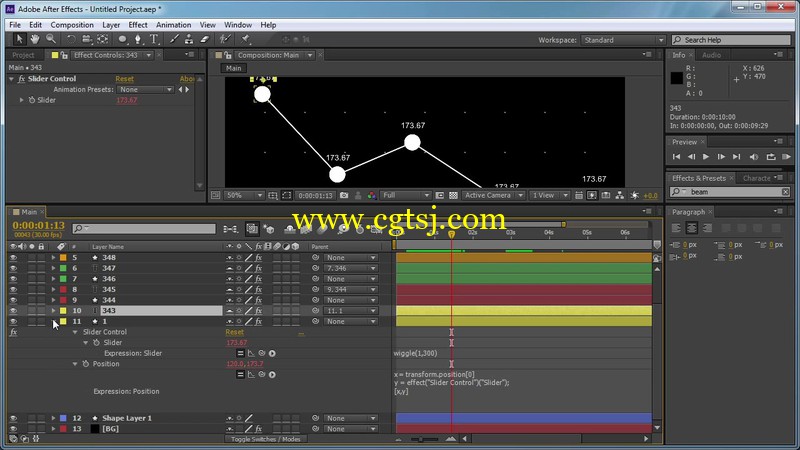Open the Active Camera dropdown
Screen dimensions: 800x450
pyautogui.click(x=493, y=195)
